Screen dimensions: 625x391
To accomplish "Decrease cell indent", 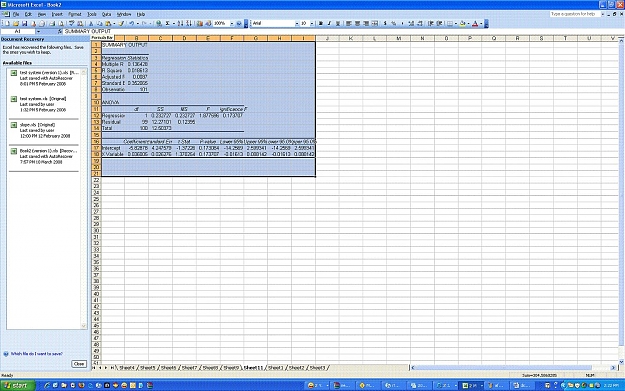I will point(430,24).
